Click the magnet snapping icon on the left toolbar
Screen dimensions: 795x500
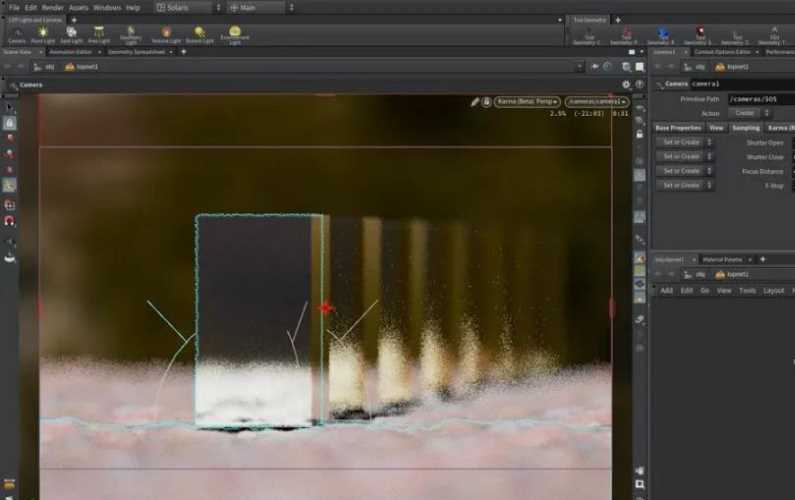pos(9,221)
